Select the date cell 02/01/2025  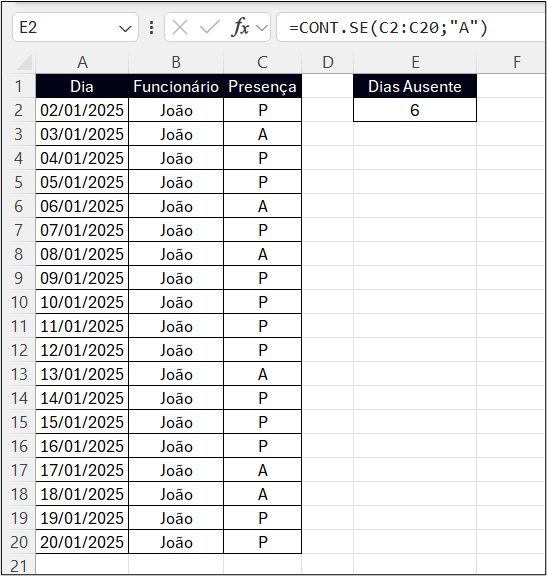(82, 110)
